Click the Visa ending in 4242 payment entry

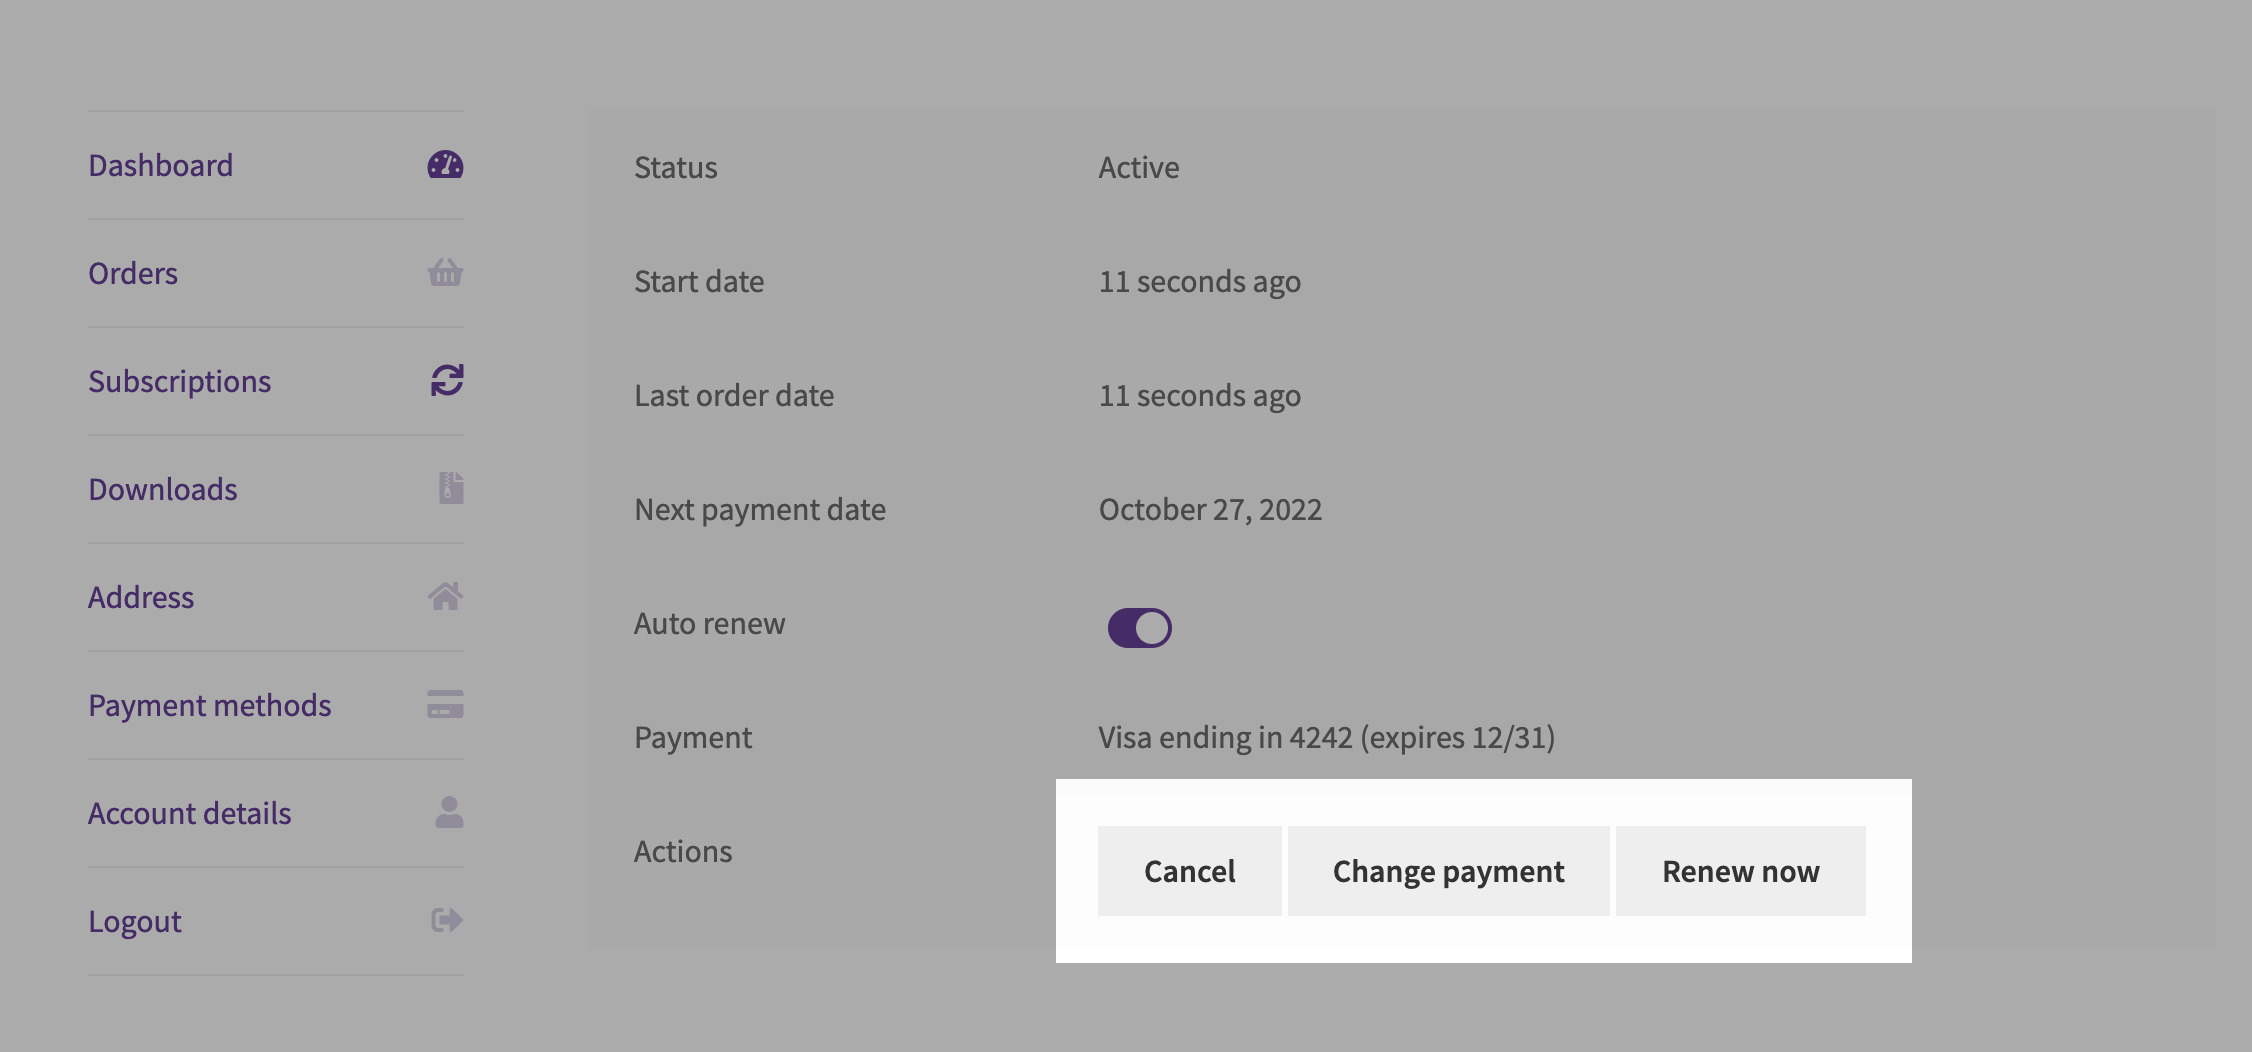click(x=1326, y=737)
